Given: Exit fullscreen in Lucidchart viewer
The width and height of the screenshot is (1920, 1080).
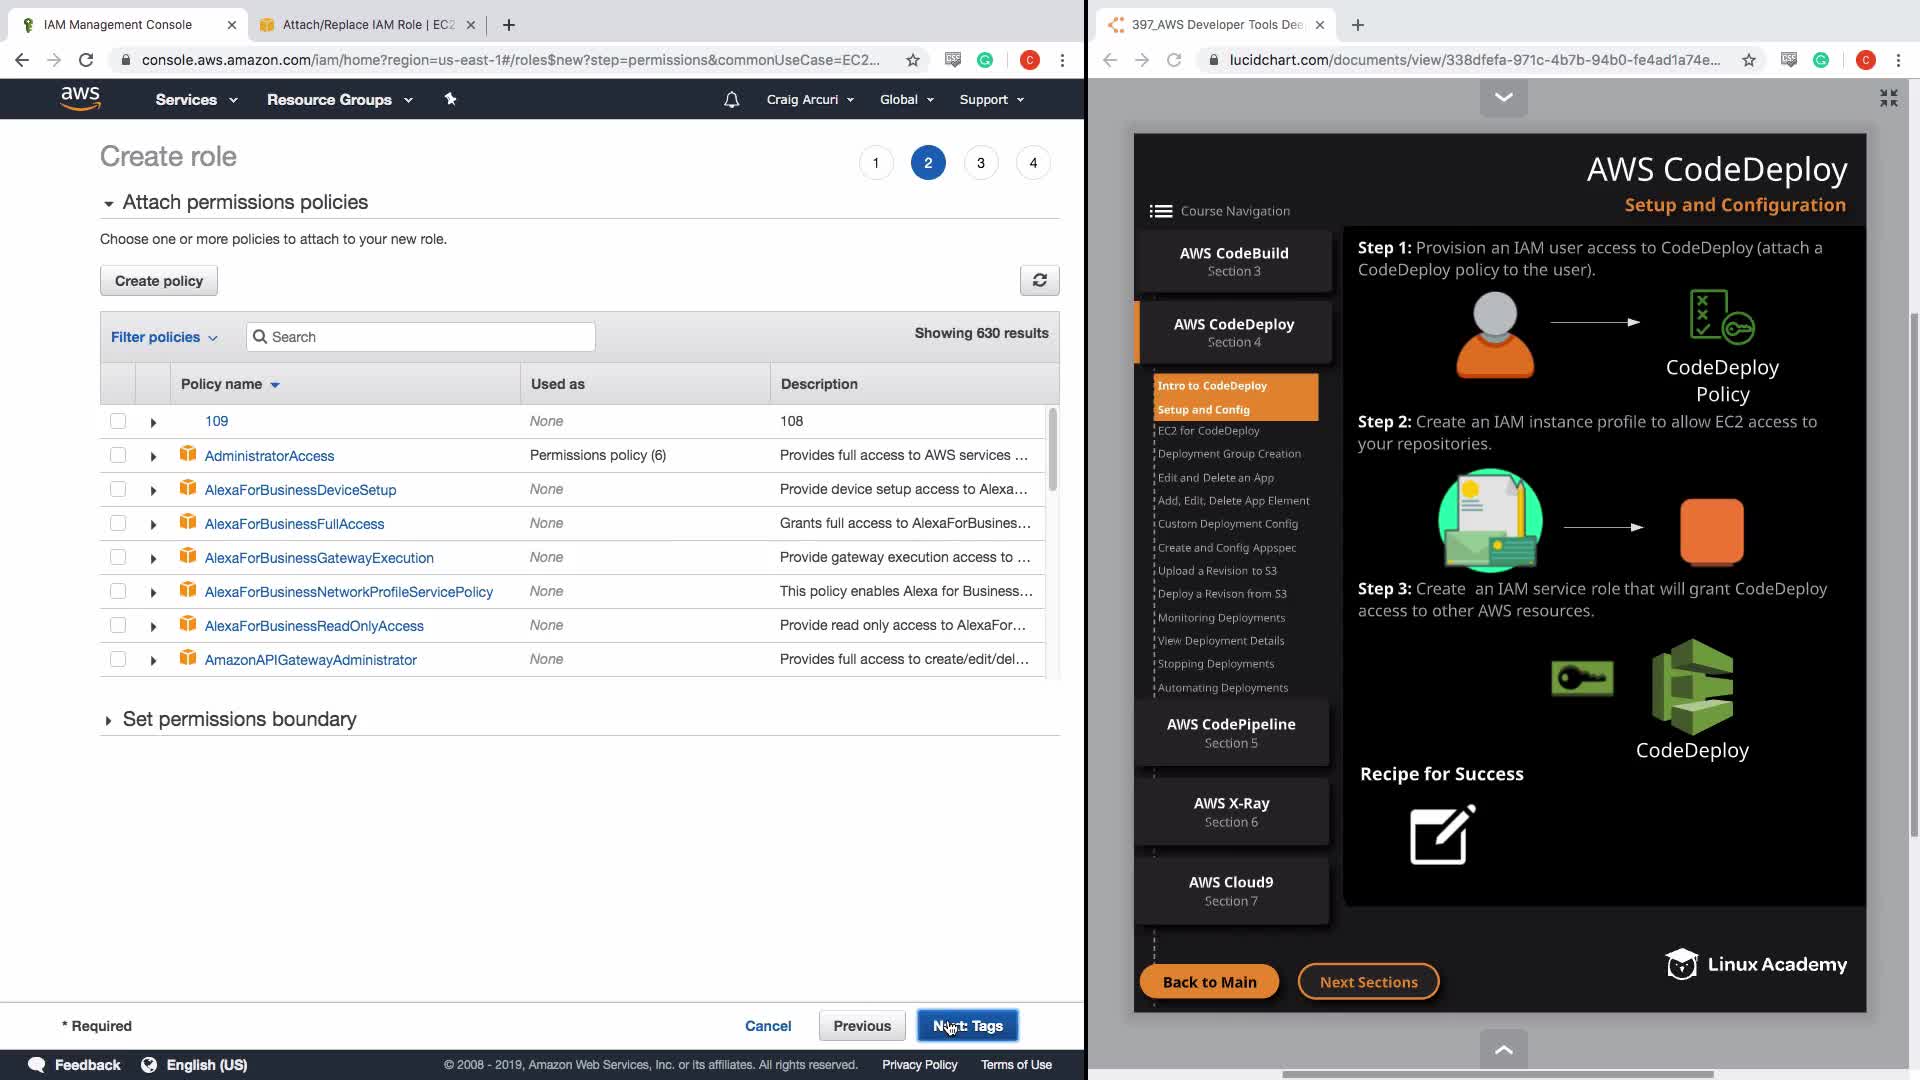Looking at the screenshot, I should (x=1888, y=98).
